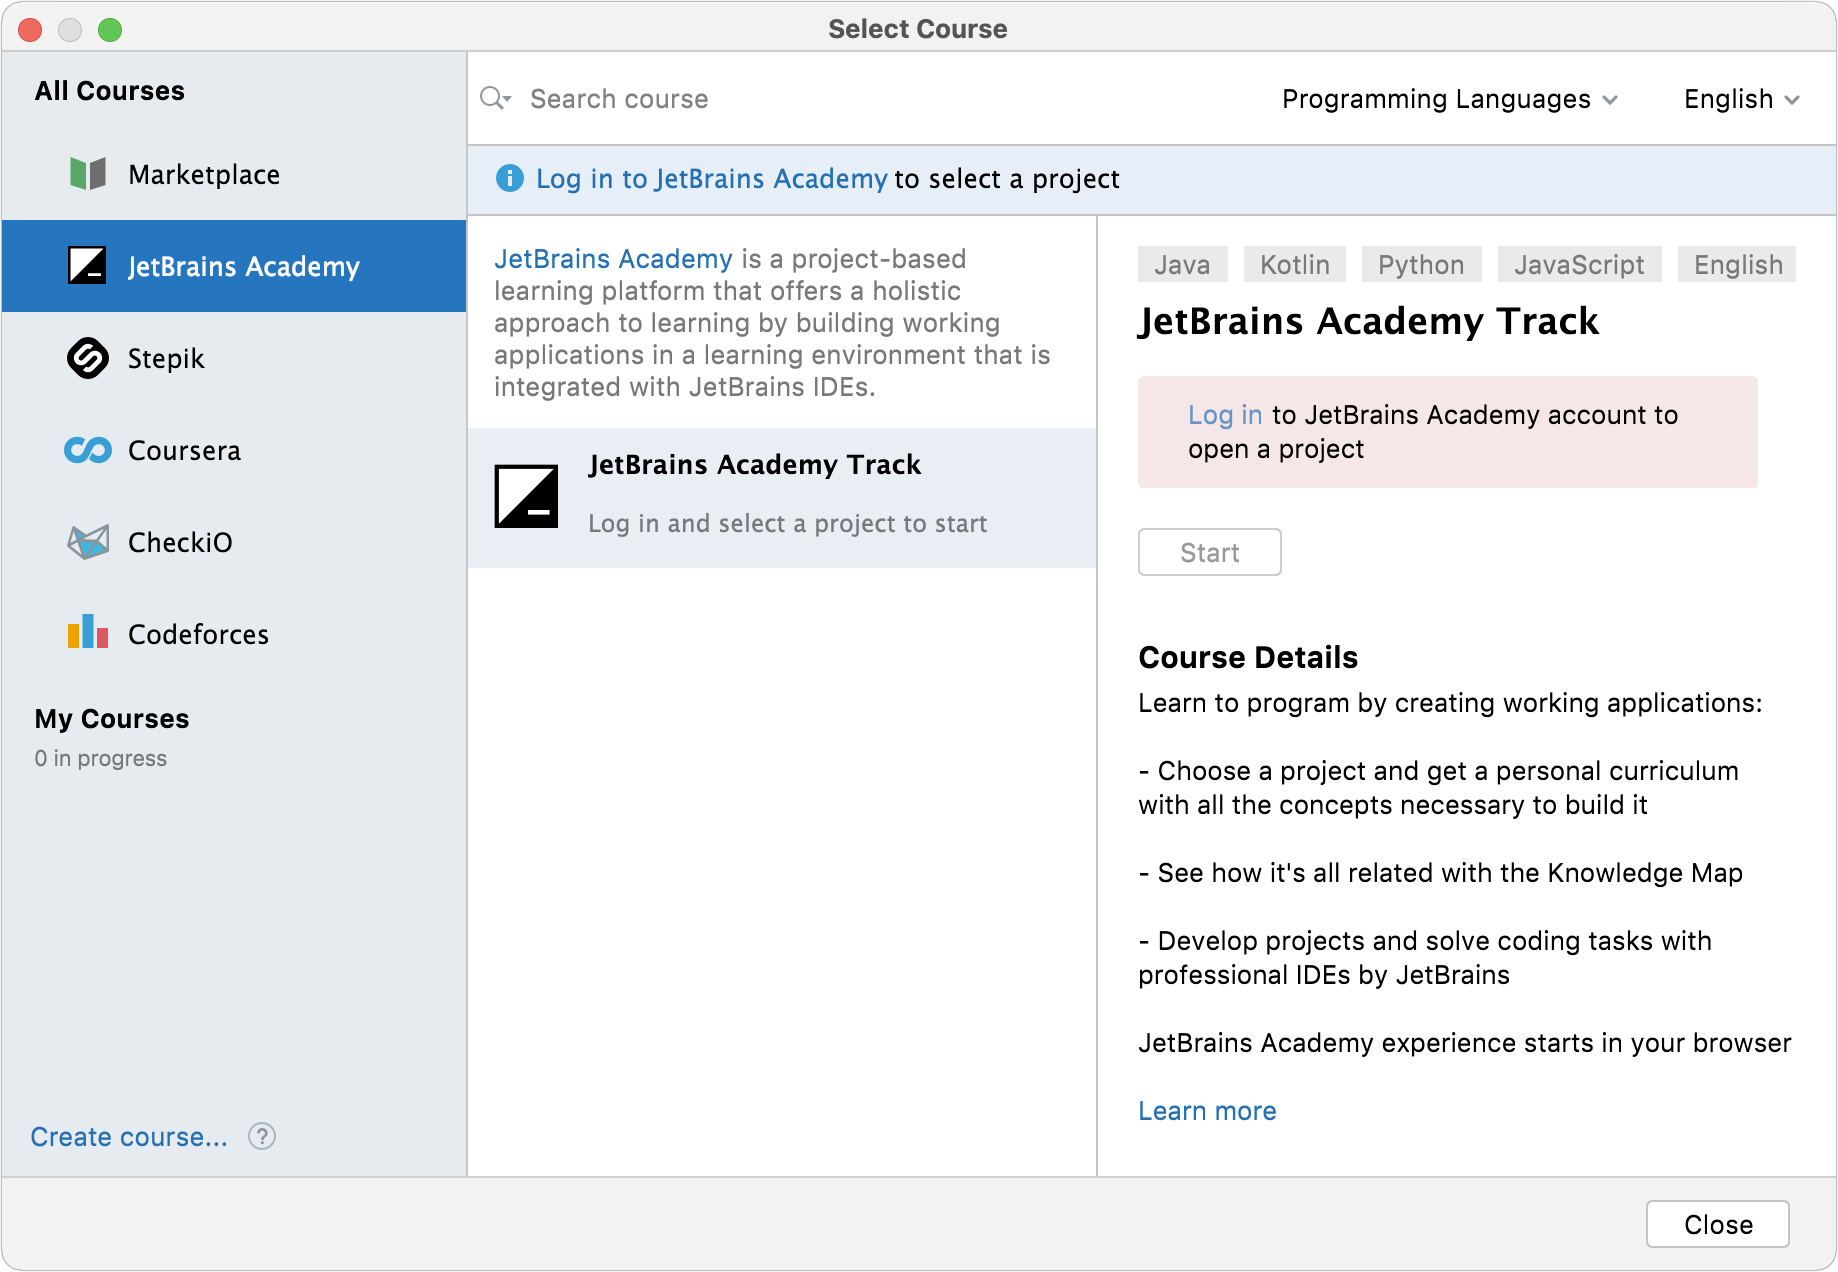Select the JetBrains Academy Track list row
1838x1272 pixels.
[x=782, y=498]
